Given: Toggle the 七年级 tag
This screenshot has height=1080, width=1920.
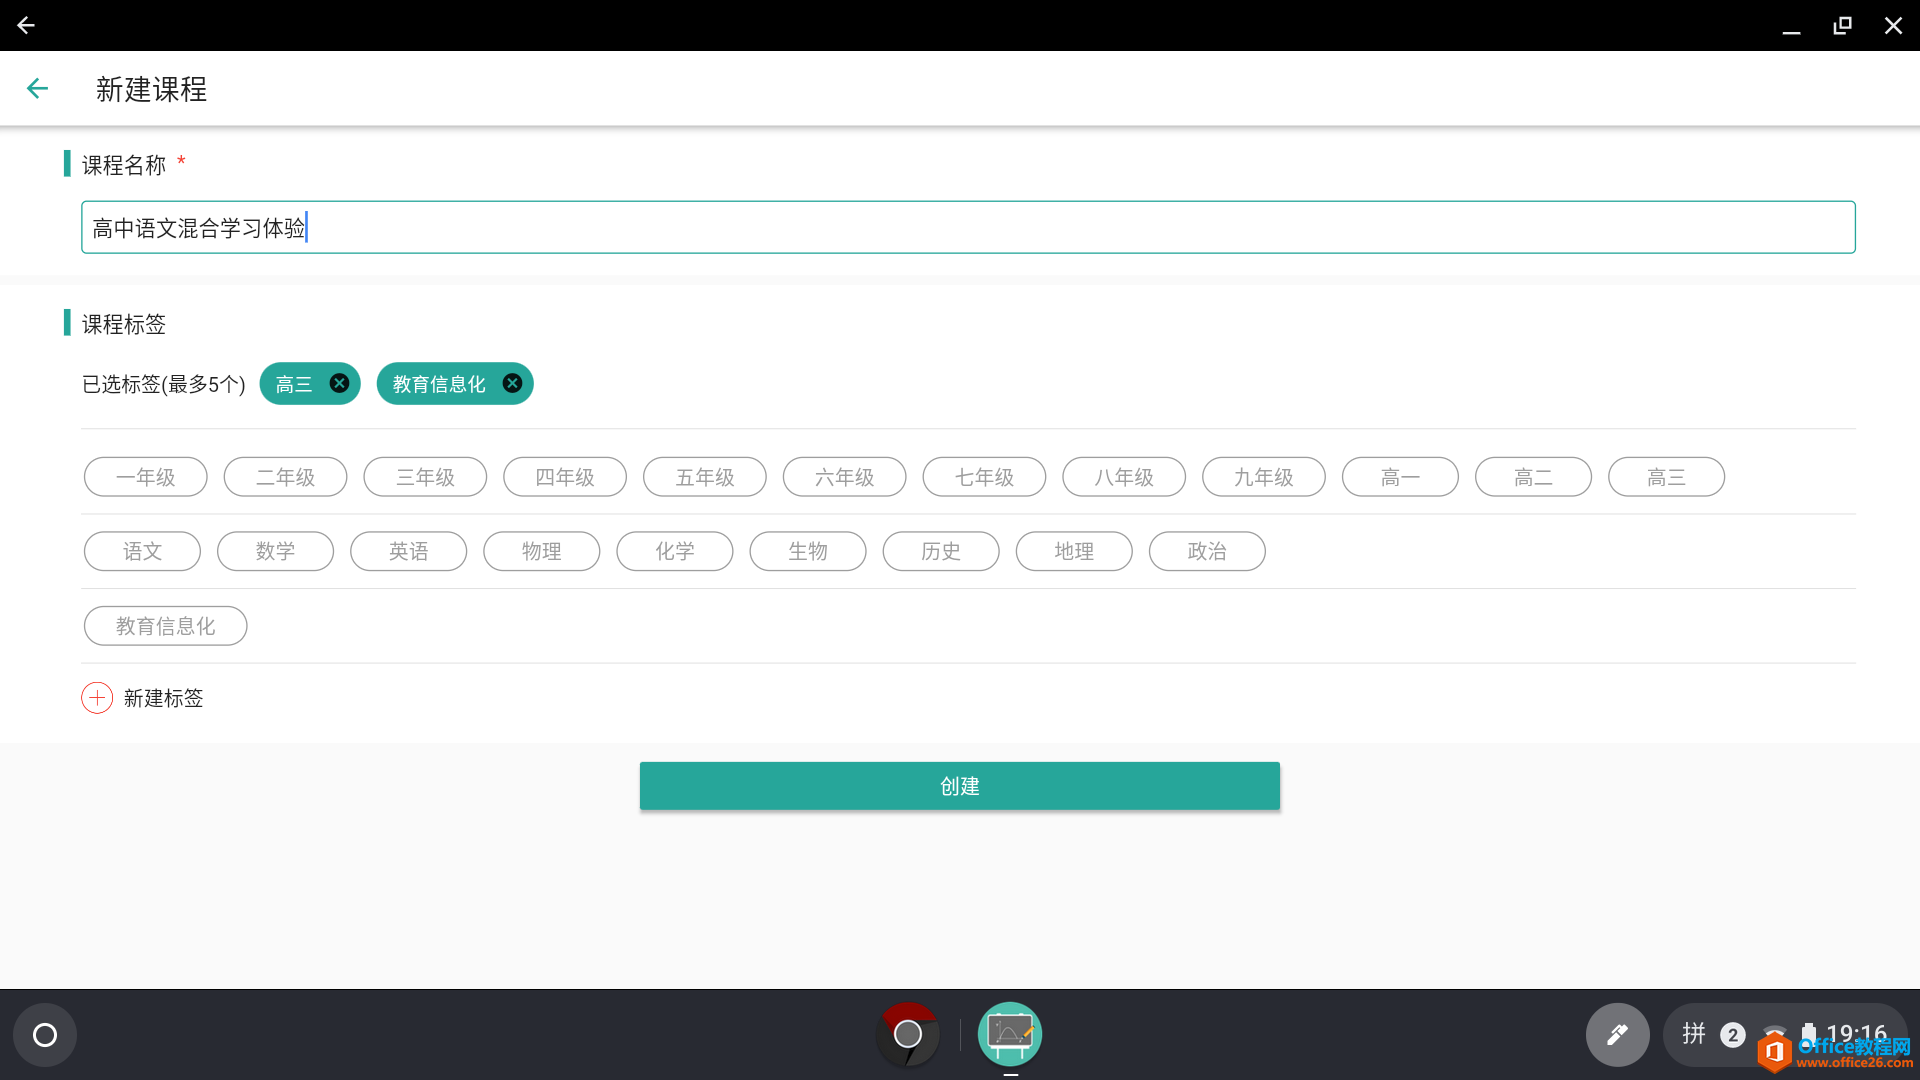Looking at the screenshot, I should coord(985,477).
